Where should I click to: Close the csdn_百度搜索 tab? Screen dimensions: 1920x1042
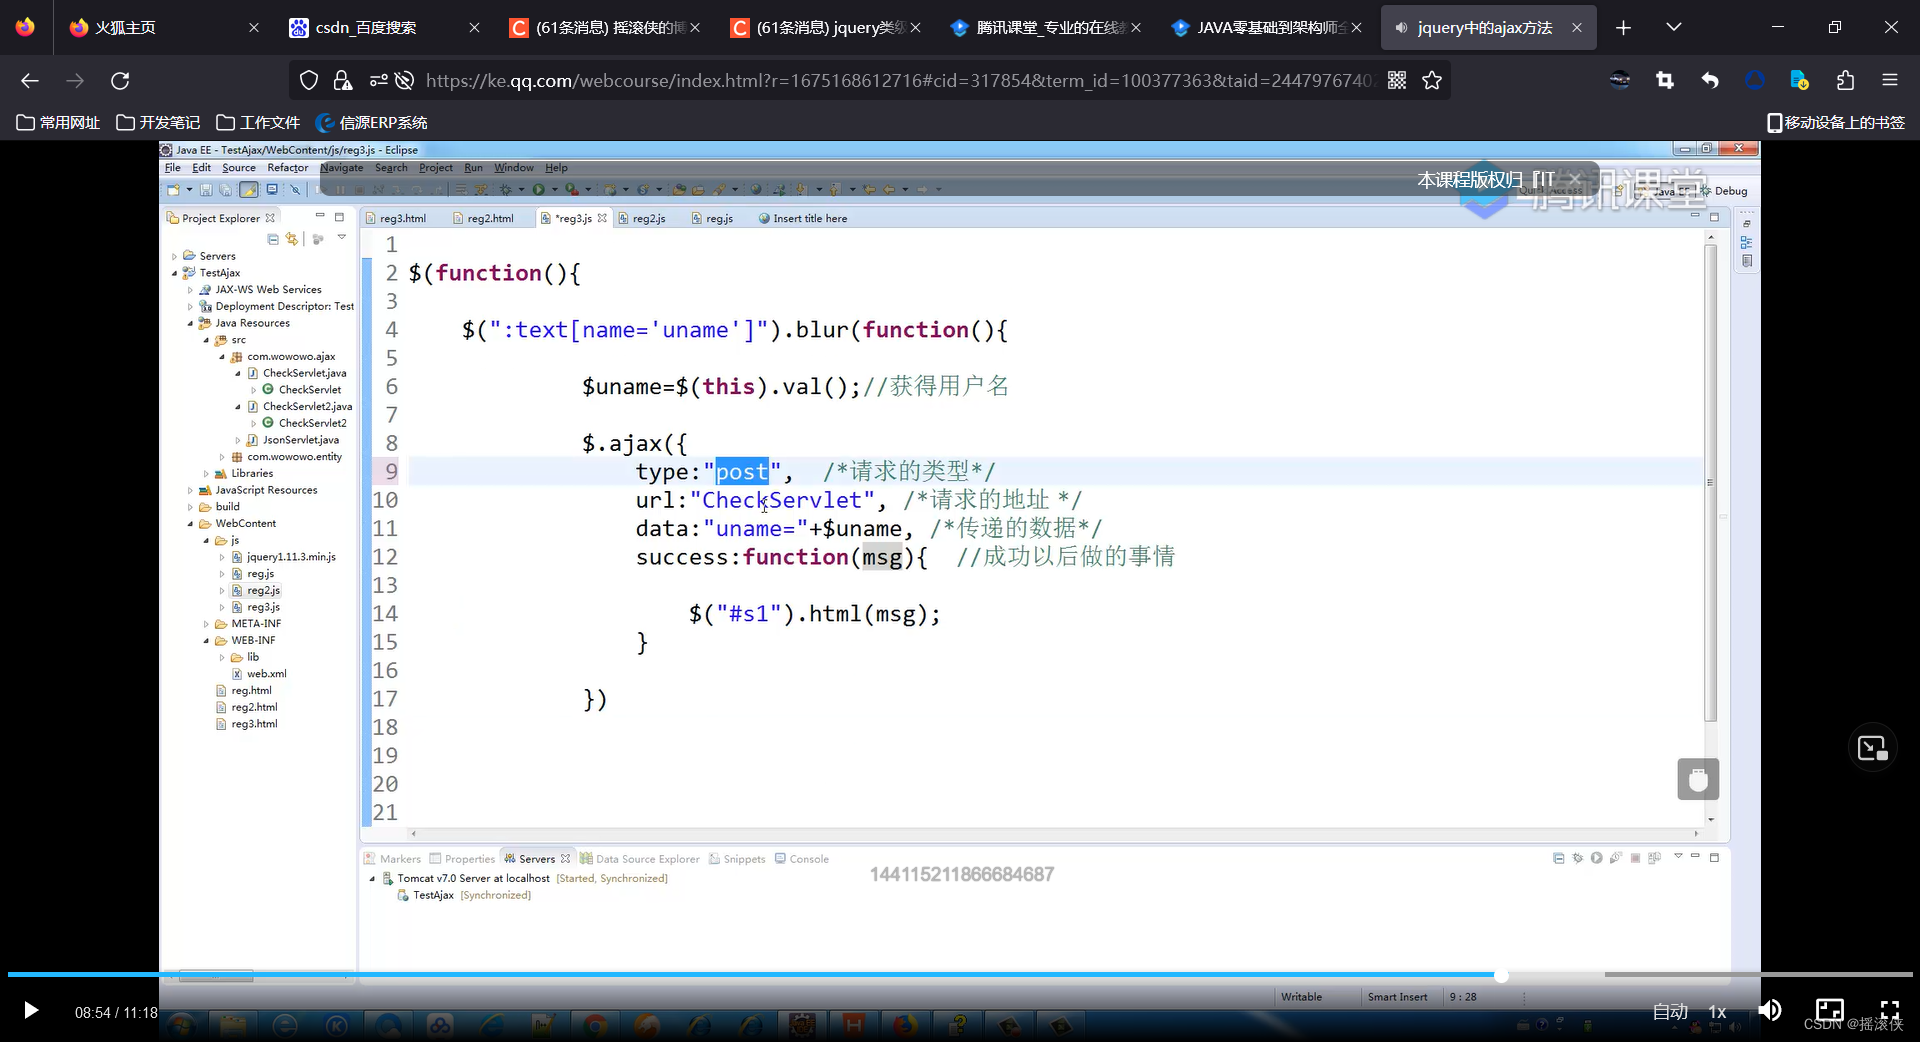click(474, 28)
